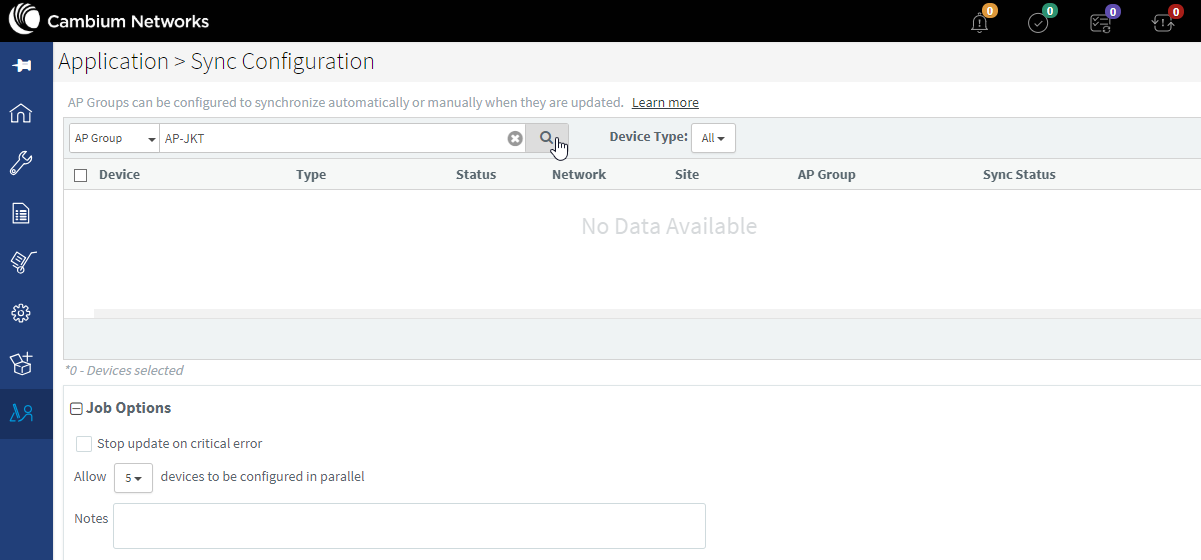Open the jobs checklist icon in header
This screenshot has height=560, width=1201.
tap(1101, 22)
